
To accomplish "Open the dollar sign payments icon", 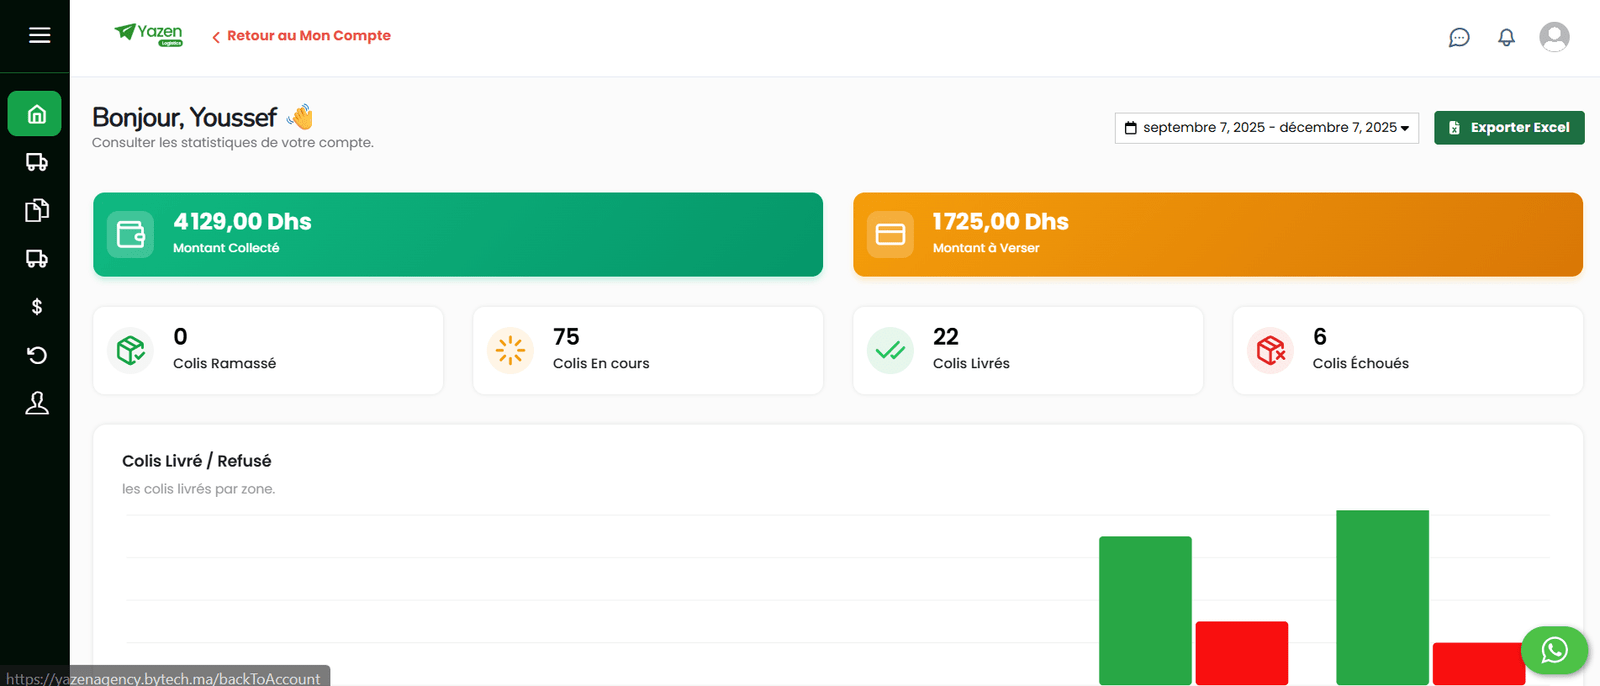I will coord(36,307).
